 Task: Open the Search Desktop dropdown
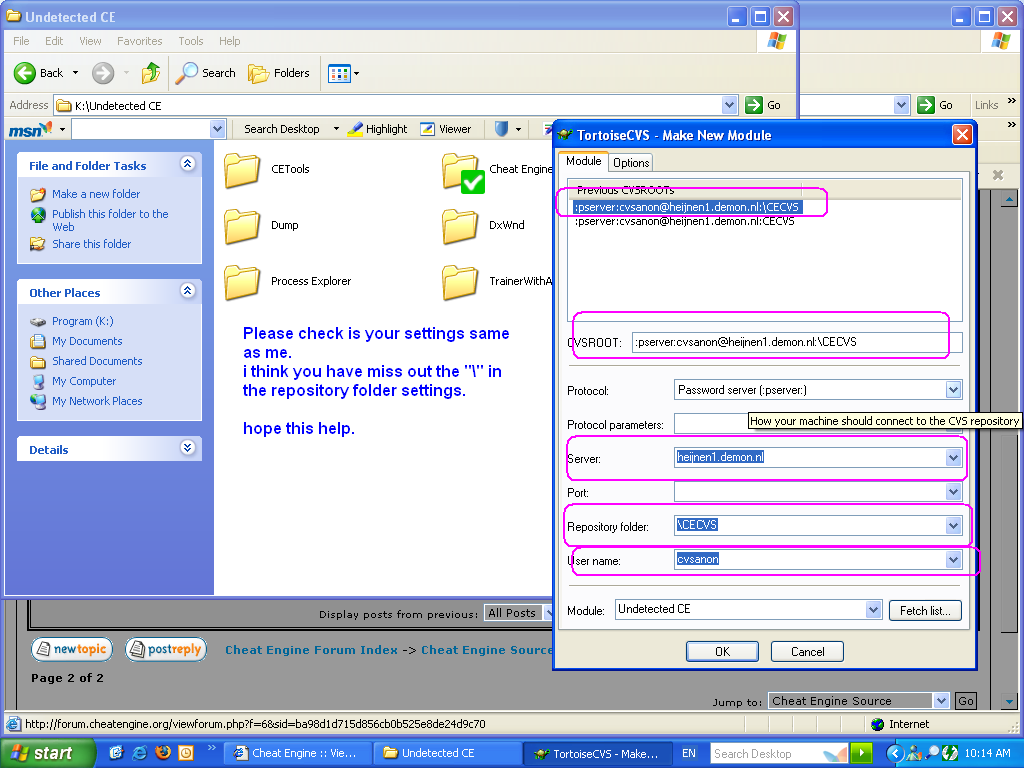click(337, 129)
